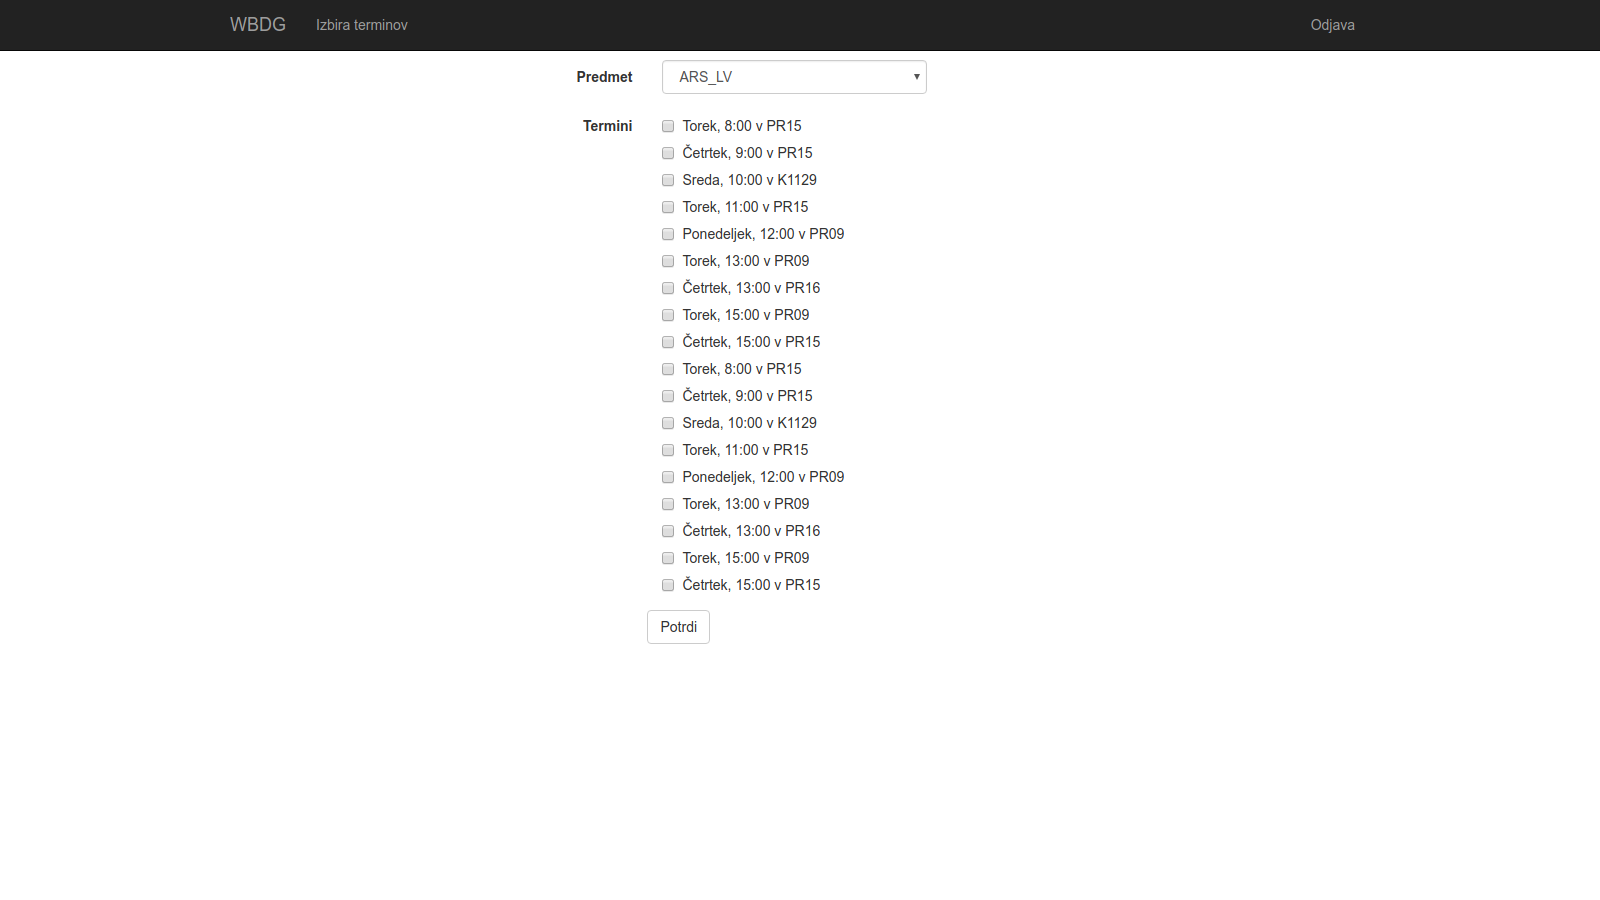Toggle the first Četrtek, 15:00 v PR15 checkbox
The width and height of the screenshot is (1600, 900).
click(668, 342)
